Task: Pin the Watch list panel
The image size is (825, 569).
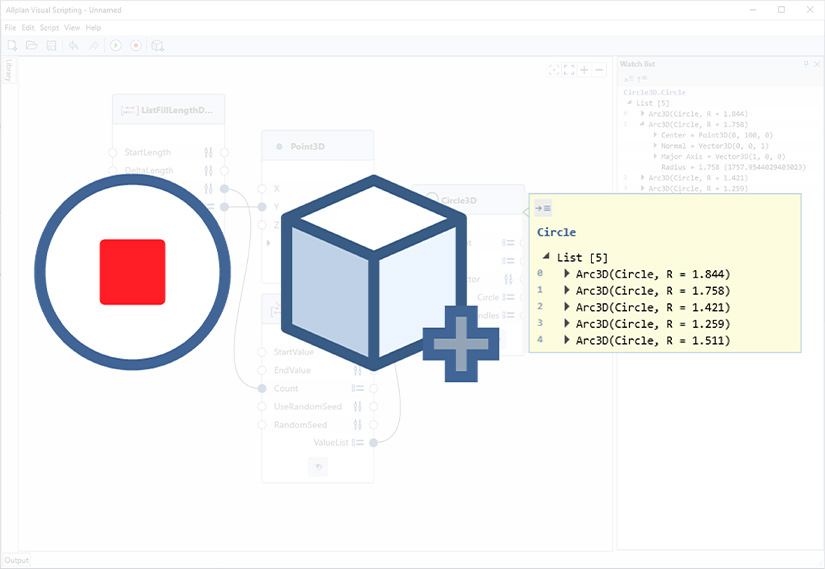Action: 806,64
